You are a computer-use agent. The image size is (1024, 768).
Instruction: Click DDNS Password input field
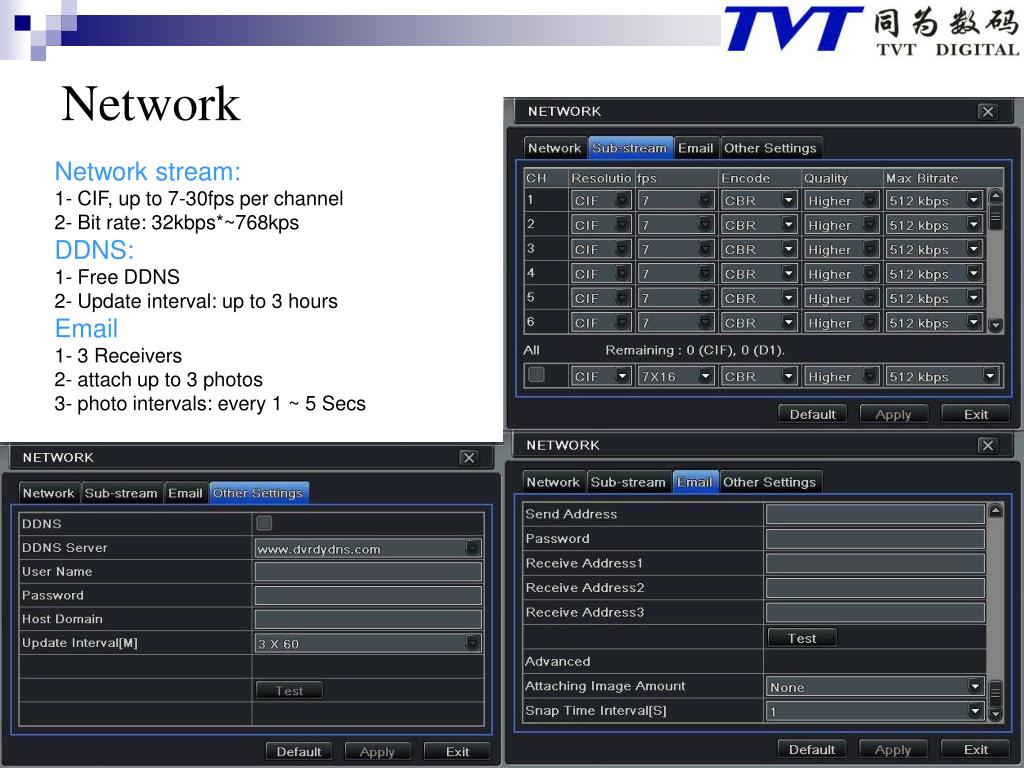point(368,595)
